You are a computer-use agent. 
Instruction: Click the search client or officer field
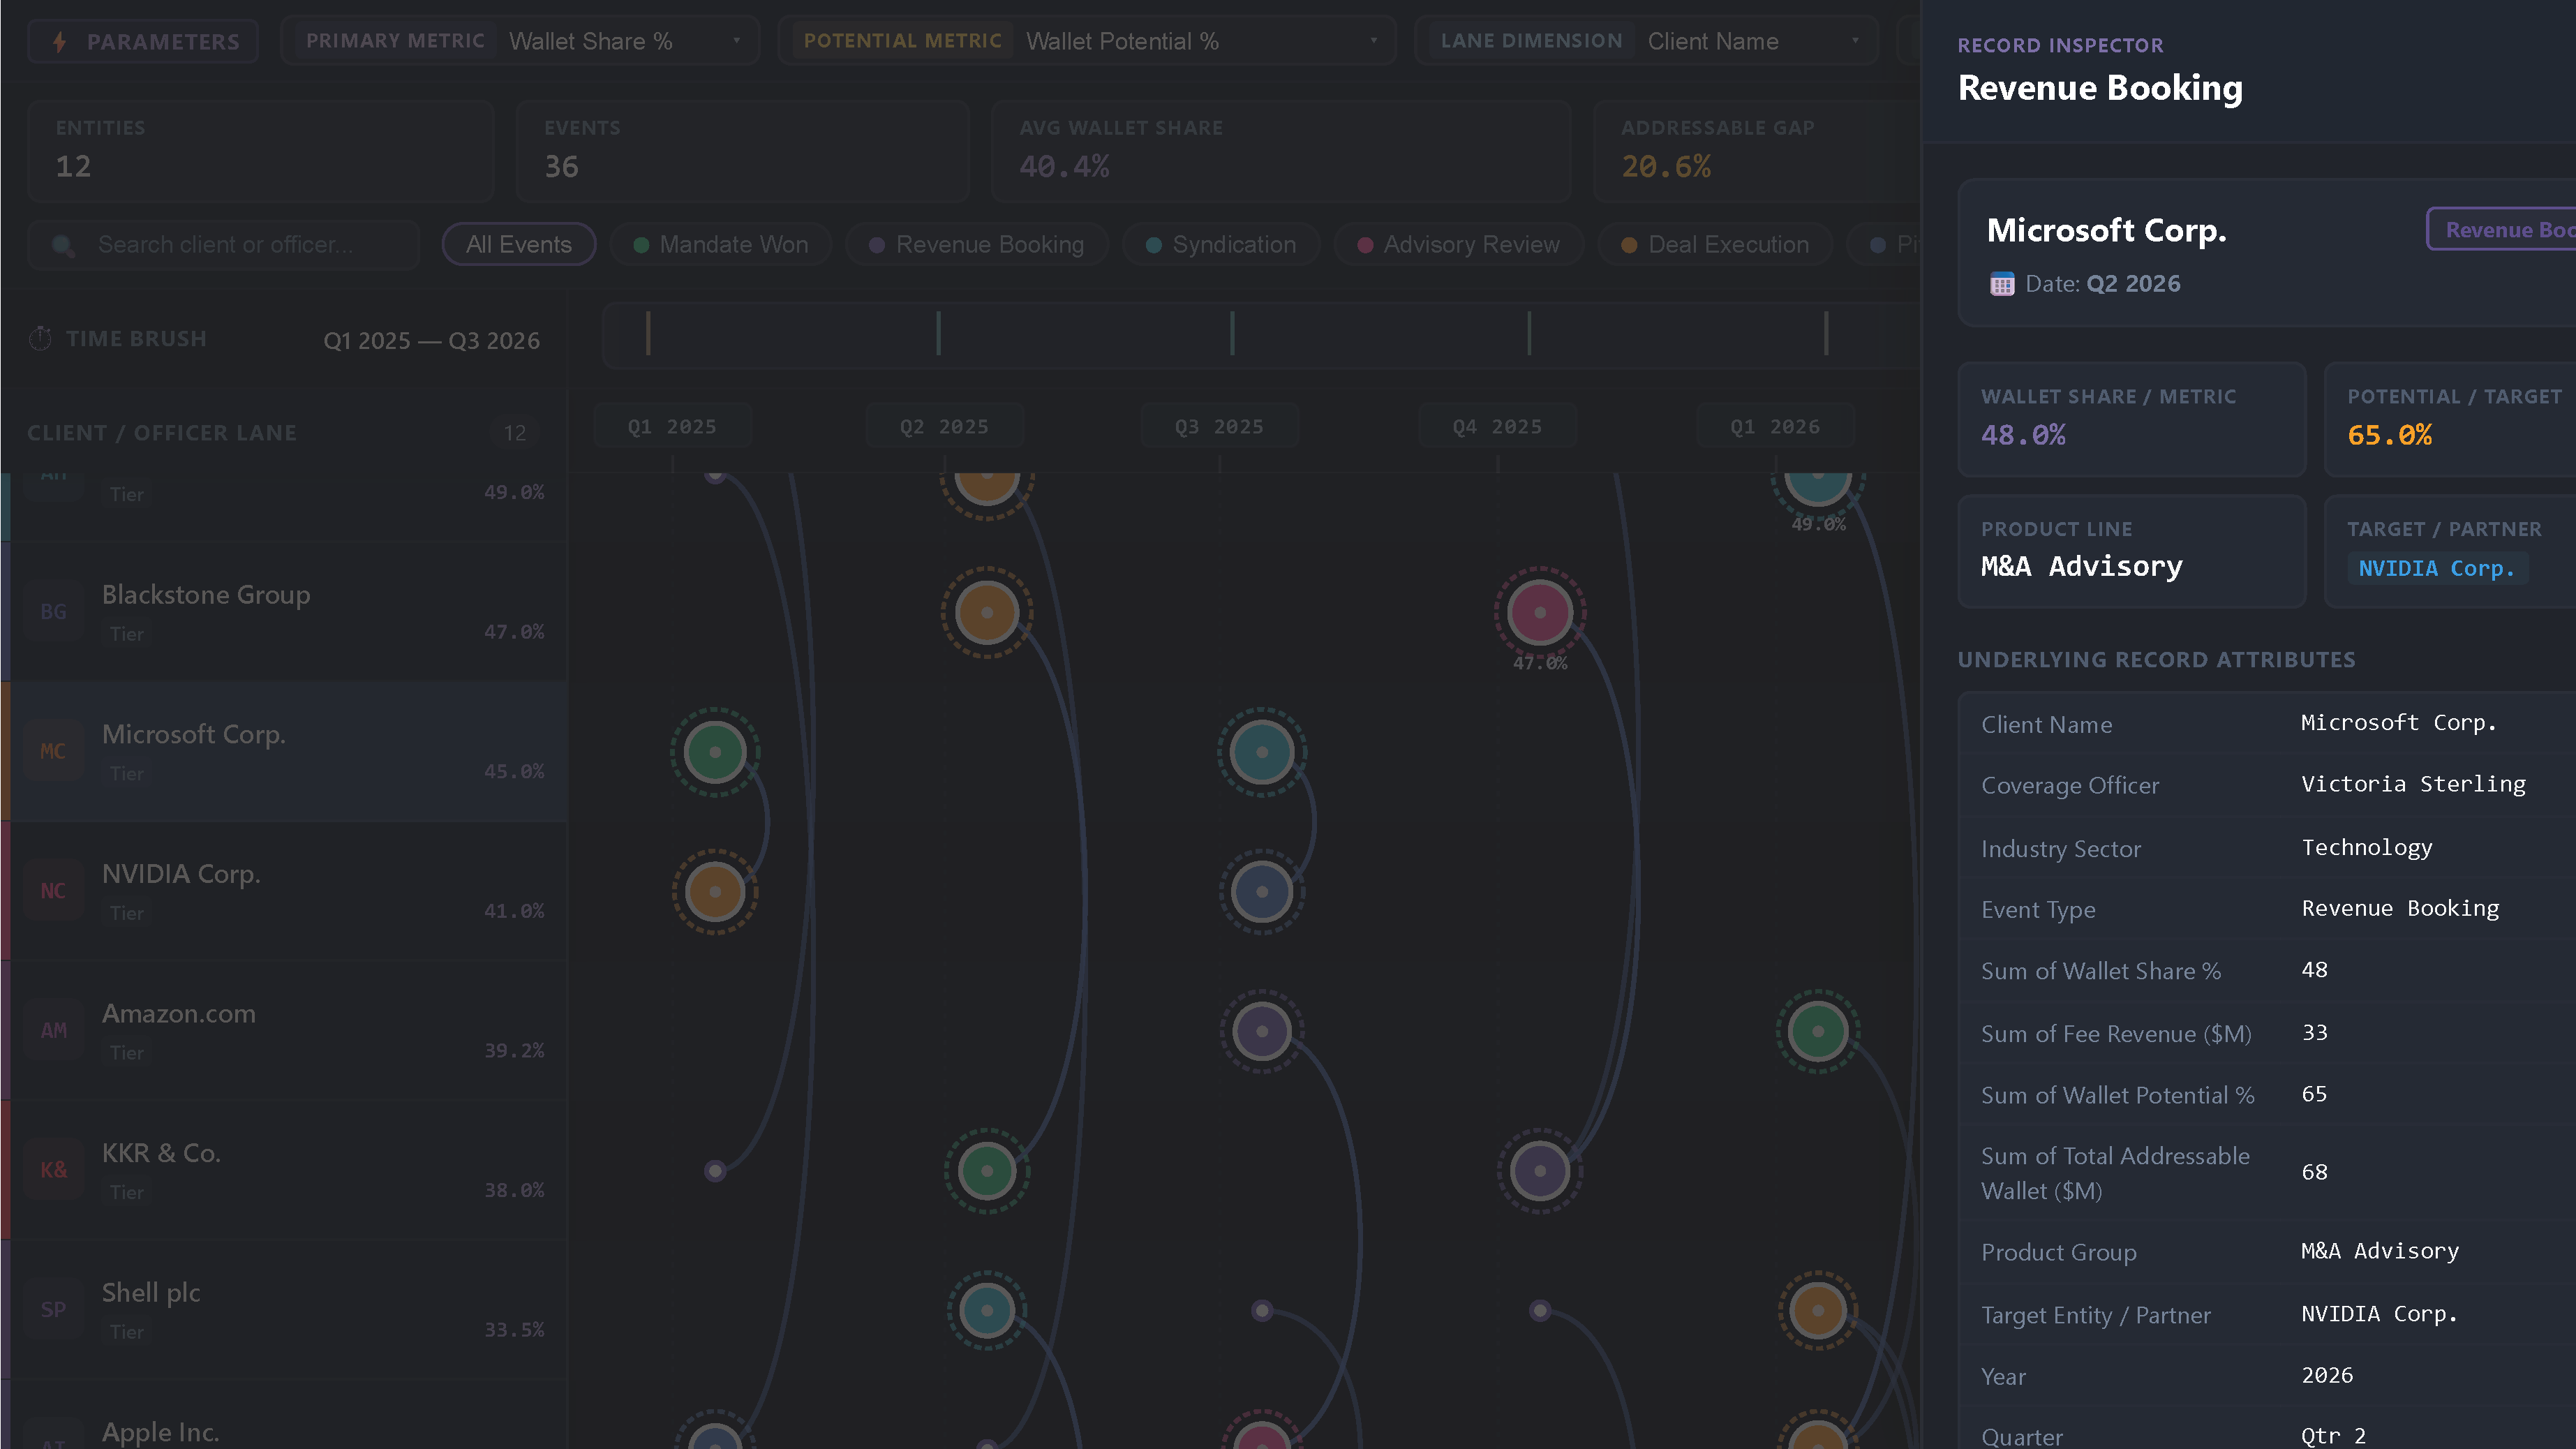(x=224, y=245)
